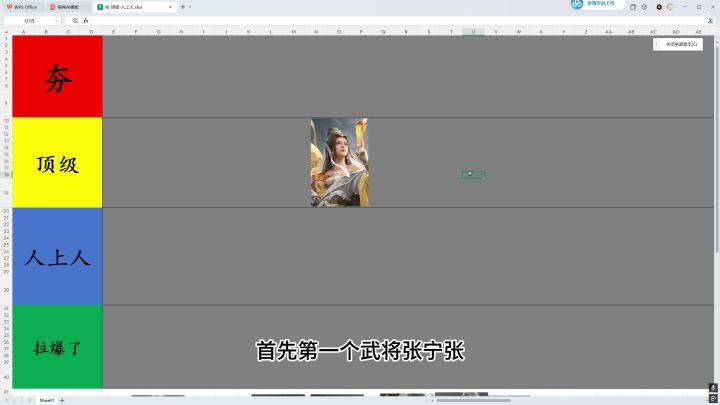The image size is (720, 405).
Task: Select row 1 header
Action: pos(6,39)
